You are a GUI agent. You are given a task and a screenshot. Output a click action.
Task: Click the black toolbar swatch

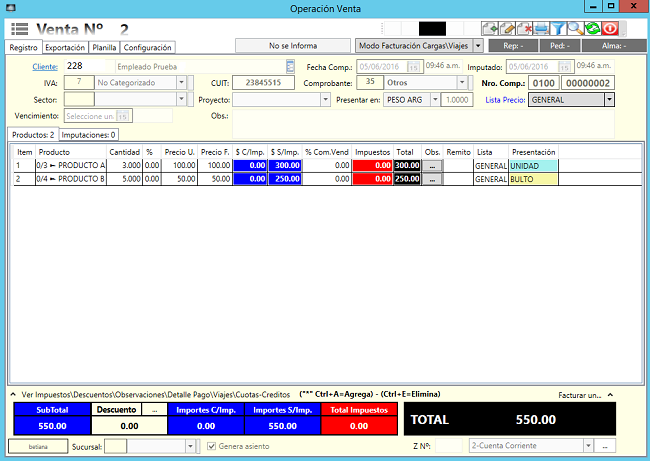tap(432, 29)
